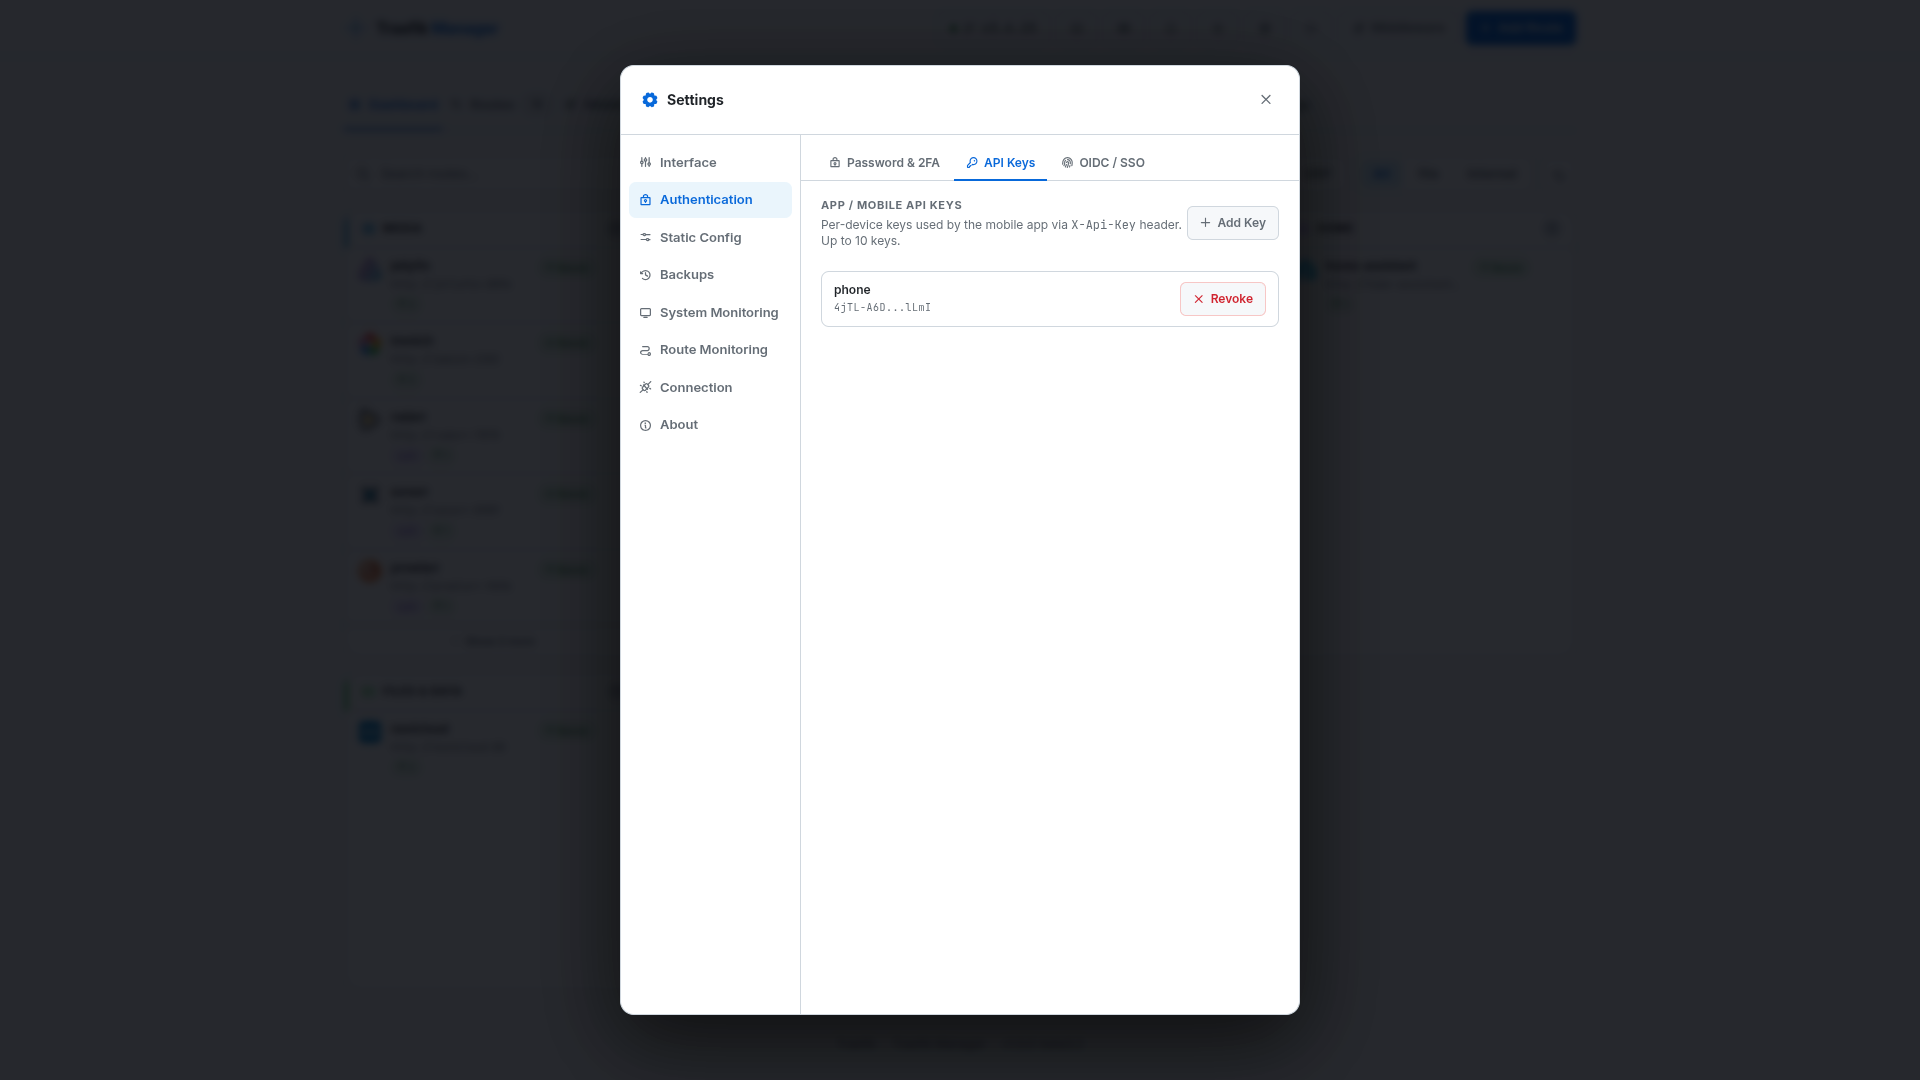Switch to the Password & 2FA tab
The height and width of the screenshot is (1080, 1920).
[x=884, y=163]
